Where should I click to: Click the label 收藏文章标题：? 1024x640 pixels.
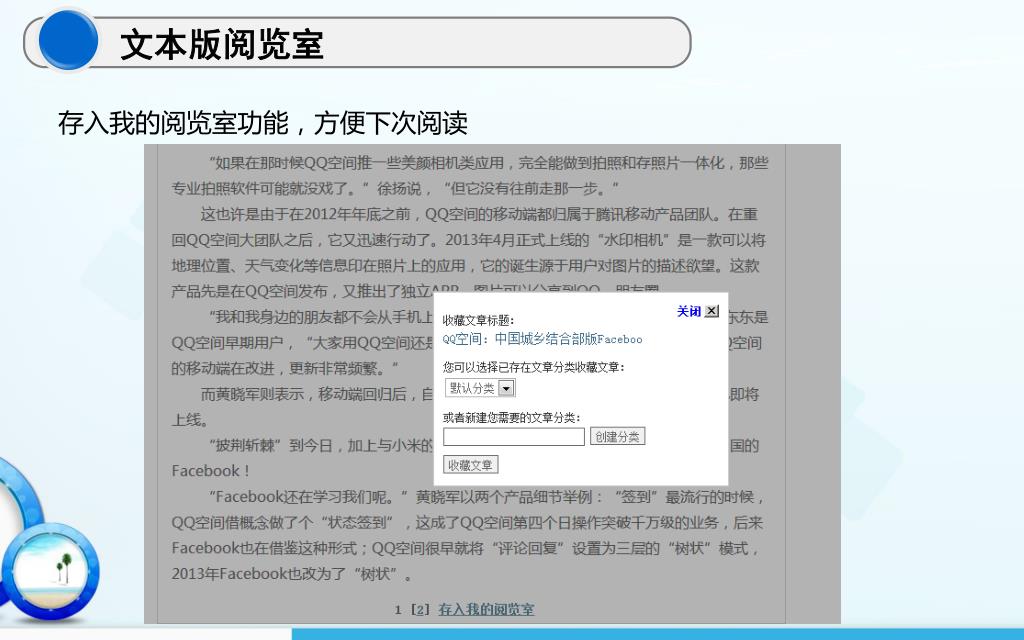point(479,320)
